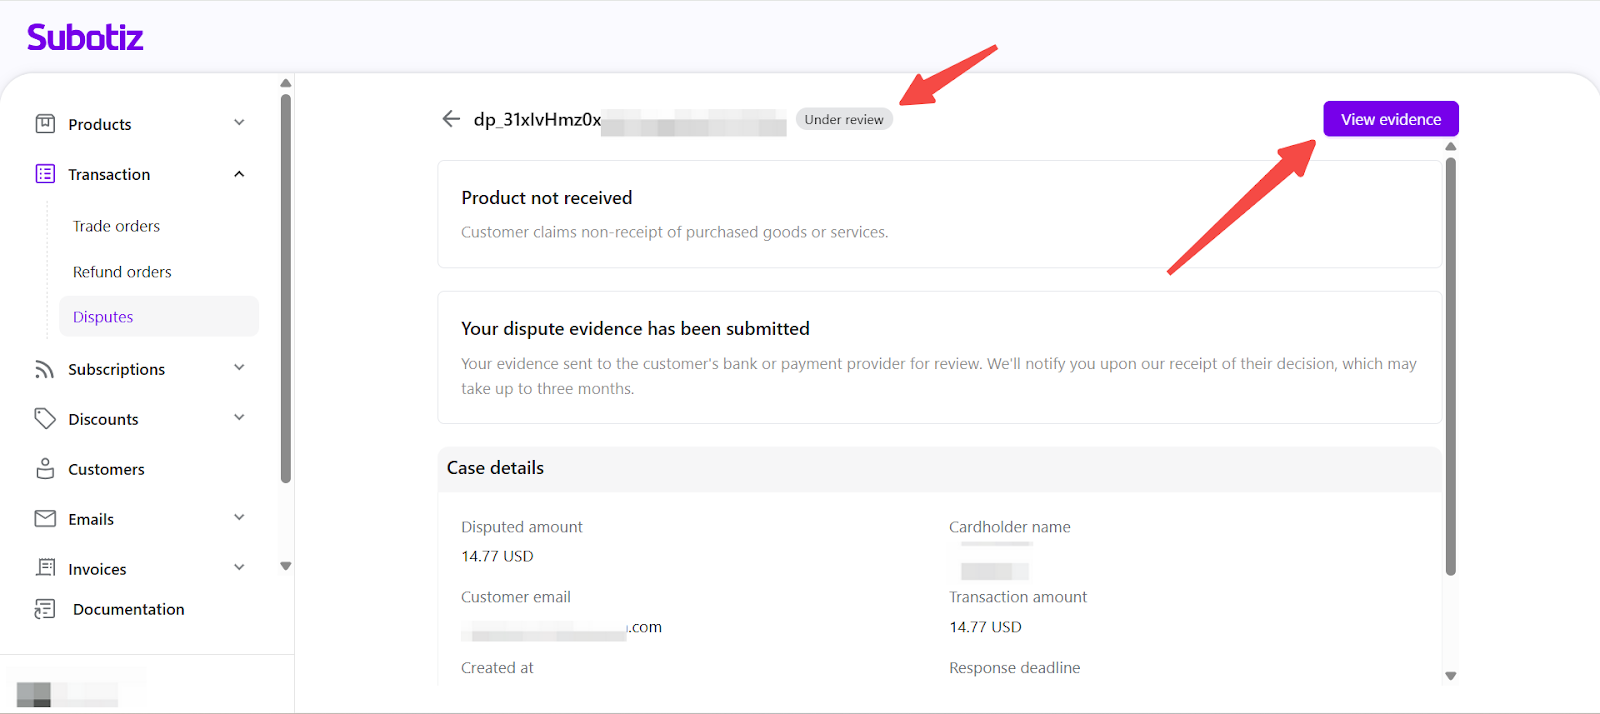The height and width of the screenshot is (714, 1600).
Task: Click the Documentation book icon
Action: (x=45, y=609)
